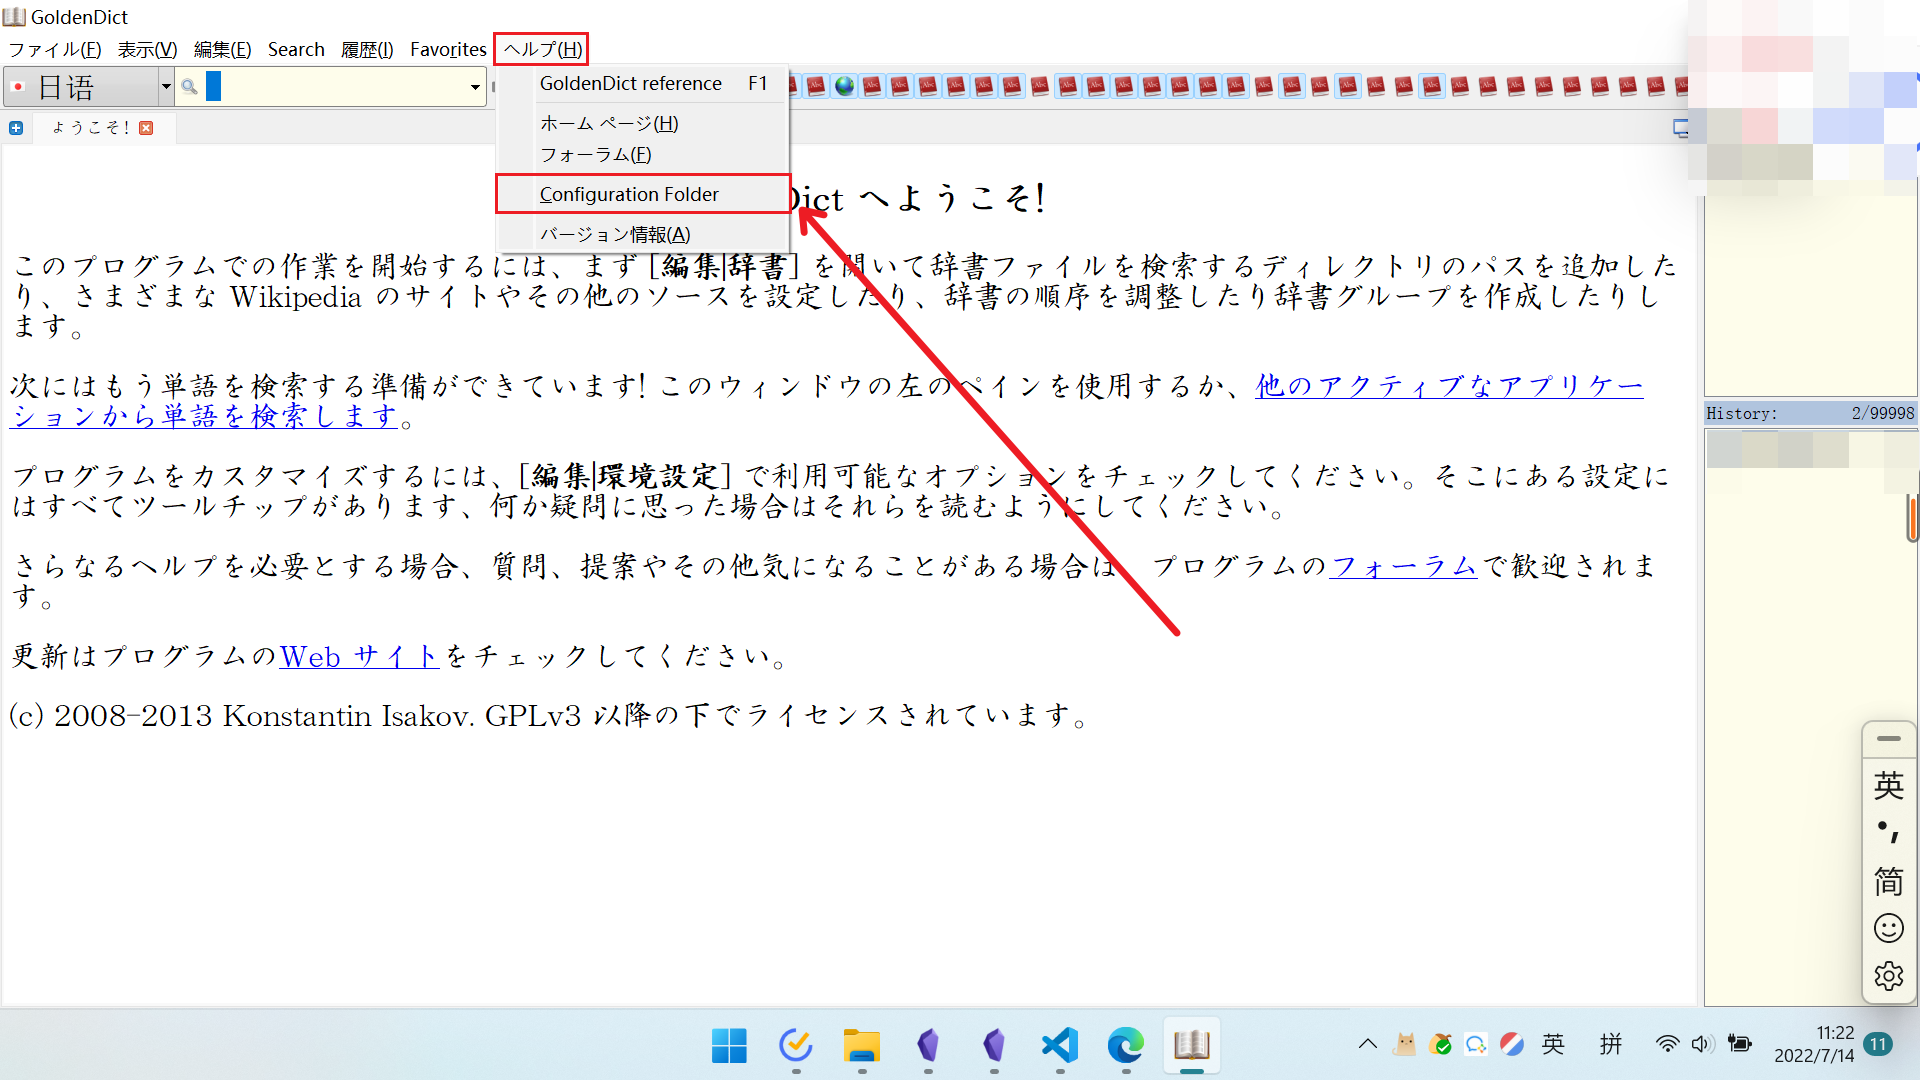Open Visual Studio Code from taskbar
This screenshot has width=1920, height=1080.
tap(1060, 1045)
